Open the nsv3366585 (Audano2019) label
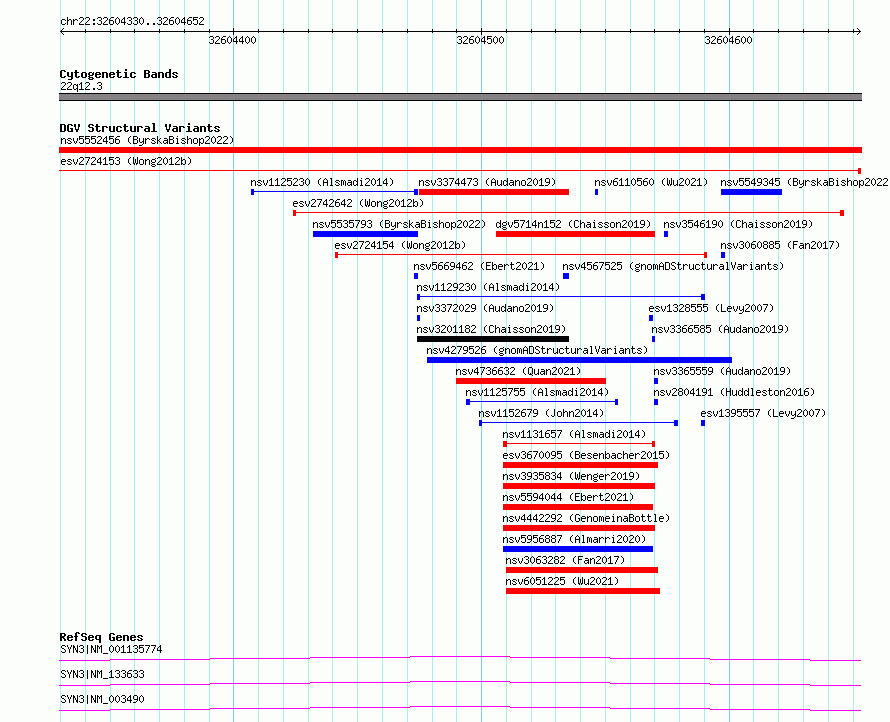Screen dimensions: 890x722 point(720,329)
